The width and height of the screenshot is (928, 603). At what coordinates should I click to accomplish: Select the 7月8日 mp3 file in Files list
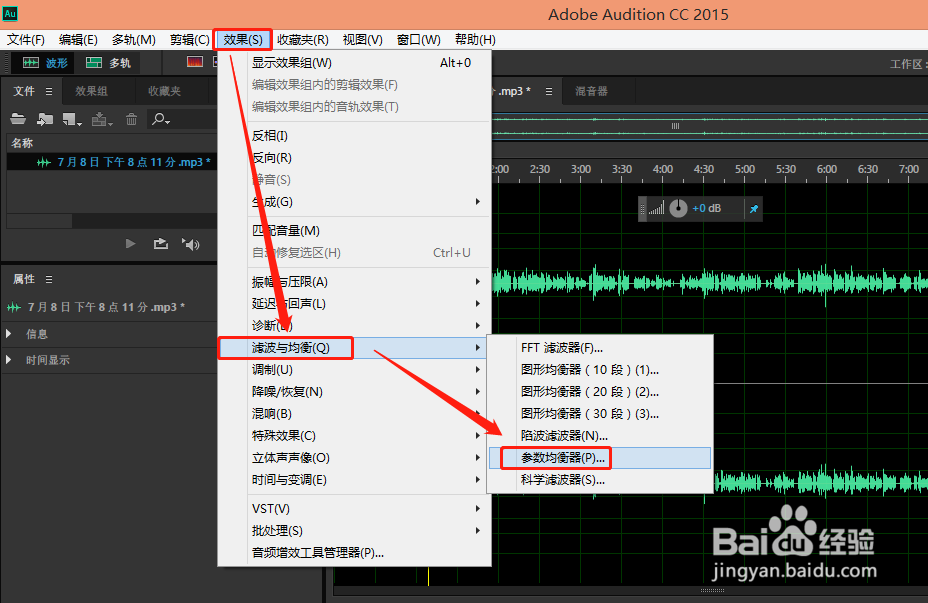(112, 162)
